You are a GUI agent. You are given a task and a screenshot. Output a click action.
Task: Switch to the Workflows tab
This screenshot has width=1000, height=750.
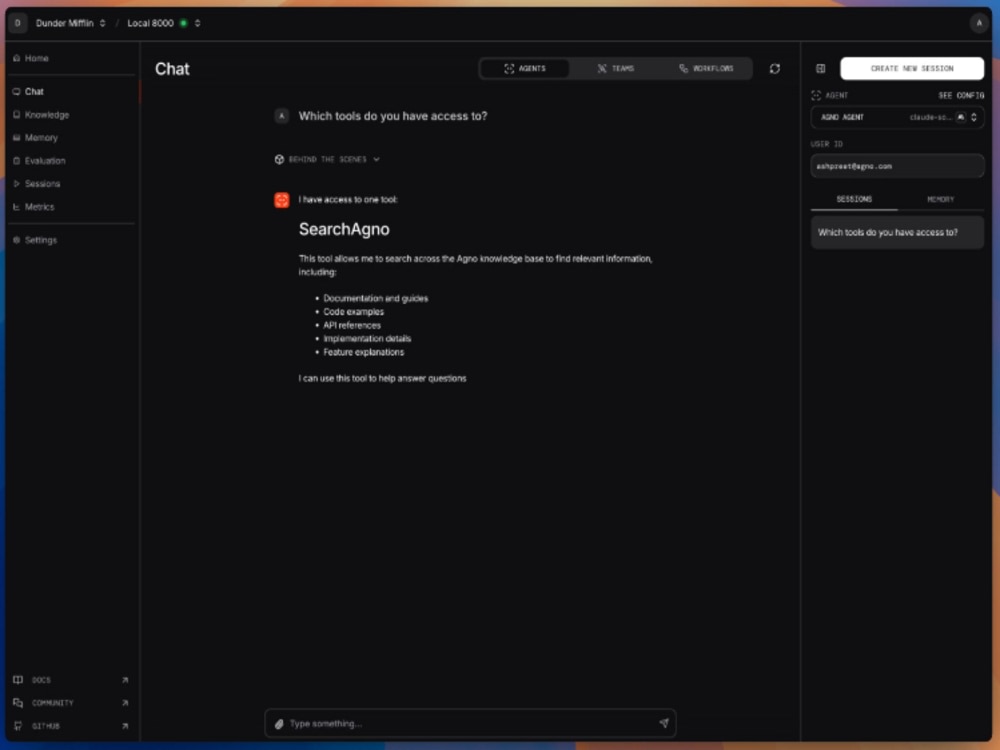click(x=706, y=68)
